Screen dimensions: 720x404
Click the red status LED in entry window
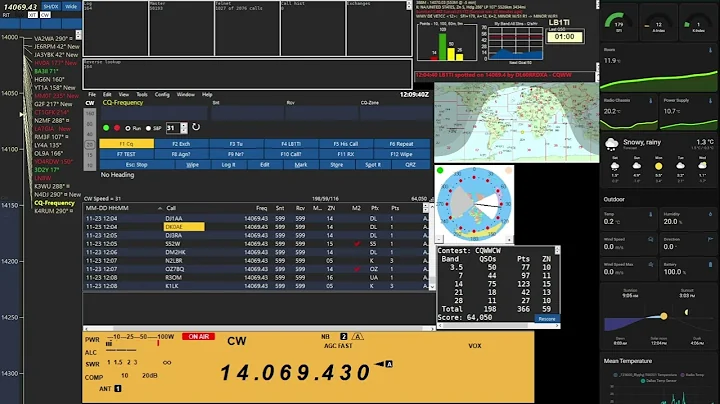(117, 128)
